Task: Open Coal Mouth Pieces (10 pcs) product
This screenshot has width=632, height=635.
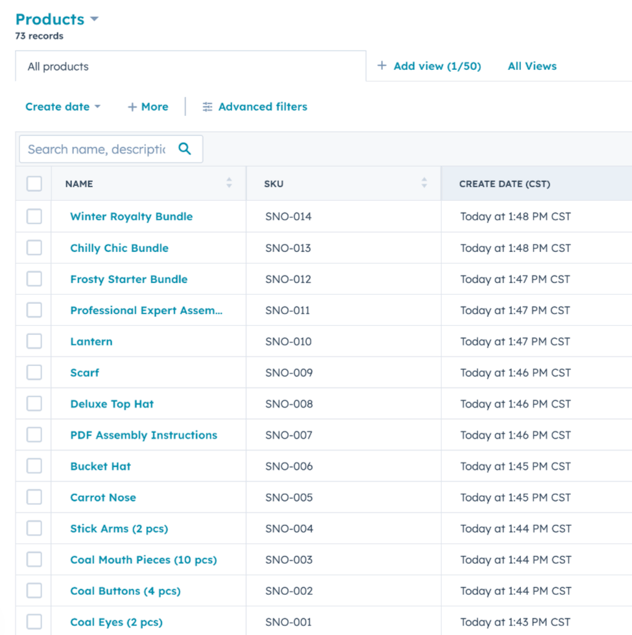Action: (x=143, y=560)
